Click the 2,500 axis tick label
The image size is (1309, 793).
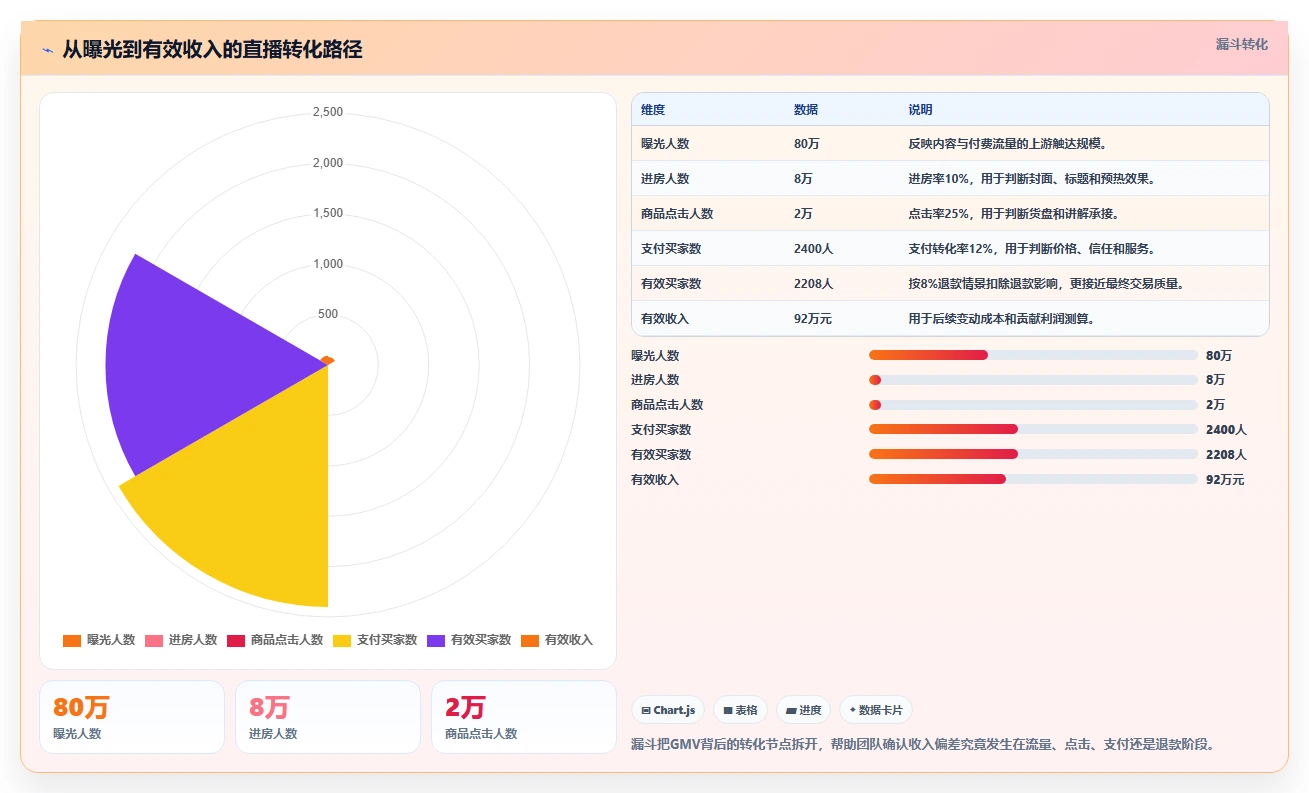(328, 112)
